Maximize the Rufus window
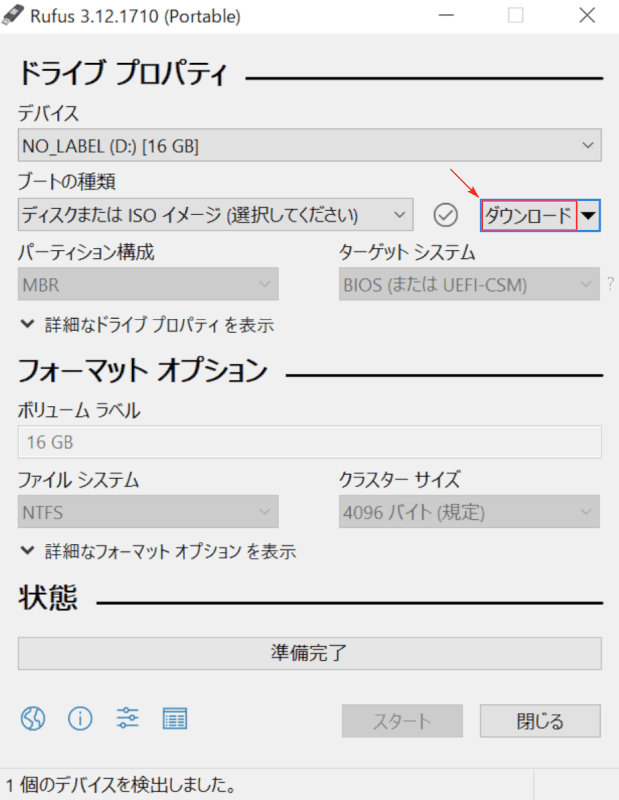Image resolution: width=619 pixels, height=800 pixels. (x=516, y=15)
